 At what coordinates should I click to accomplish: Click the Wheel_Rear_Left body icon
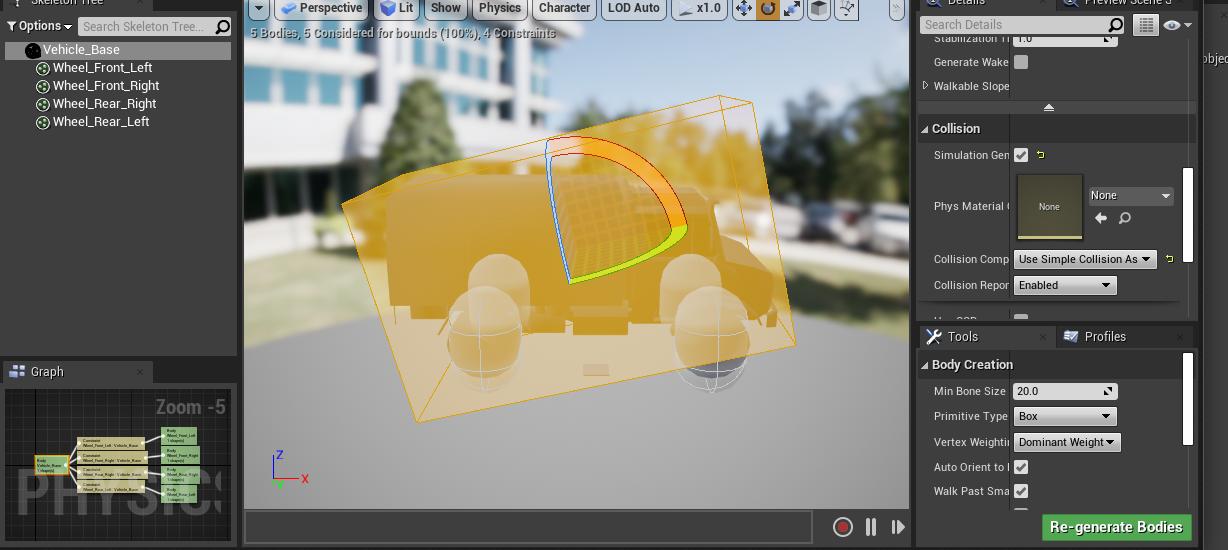click(x=43, y=122)
